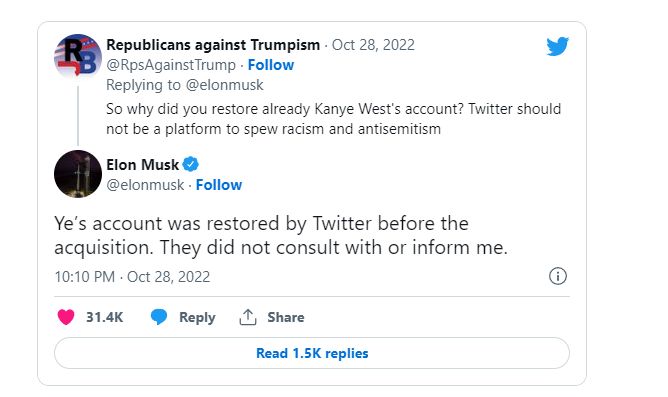The width and height of the screenshot is (668, 397).
Task: Open Elon Musk's profile avatar
Action: click(78, 174)
